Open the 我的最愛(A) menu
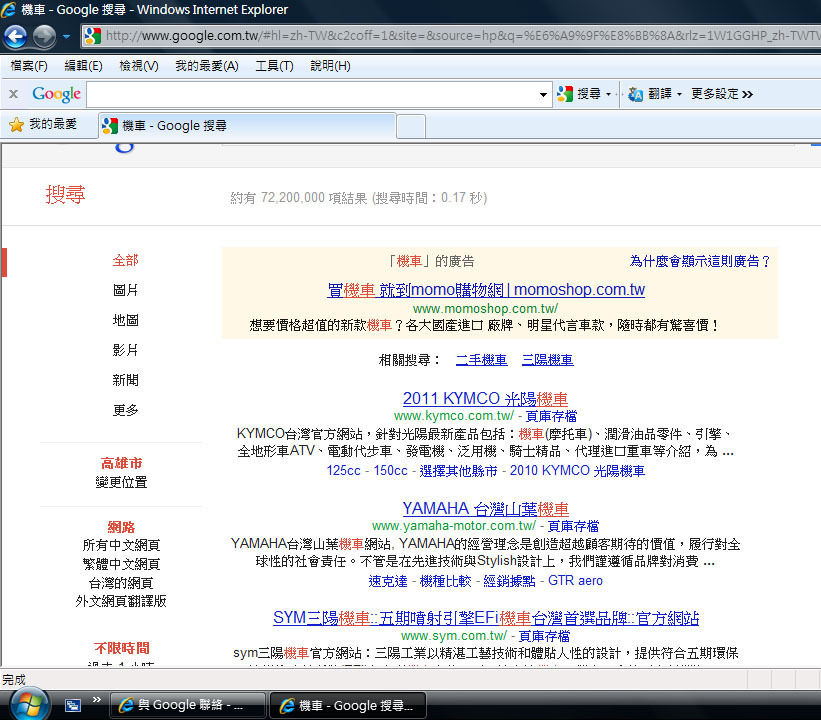The height and width of the screenshot is (720, 821). click(x=207, y=66)
